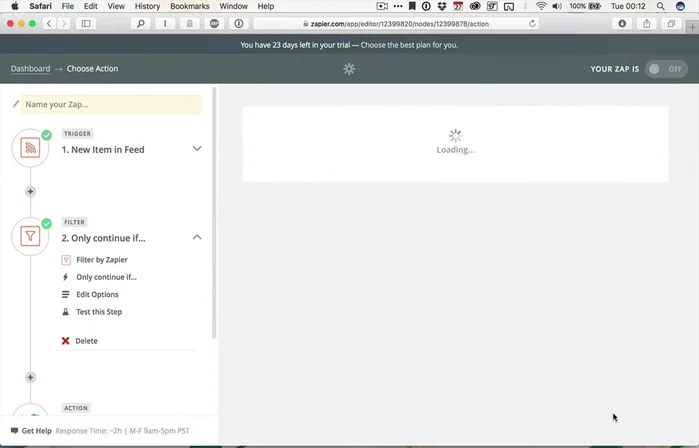Viewport: 699px width, 448px height.
Task: Click the Filter step funnel icon
Action: pos(30,237)
